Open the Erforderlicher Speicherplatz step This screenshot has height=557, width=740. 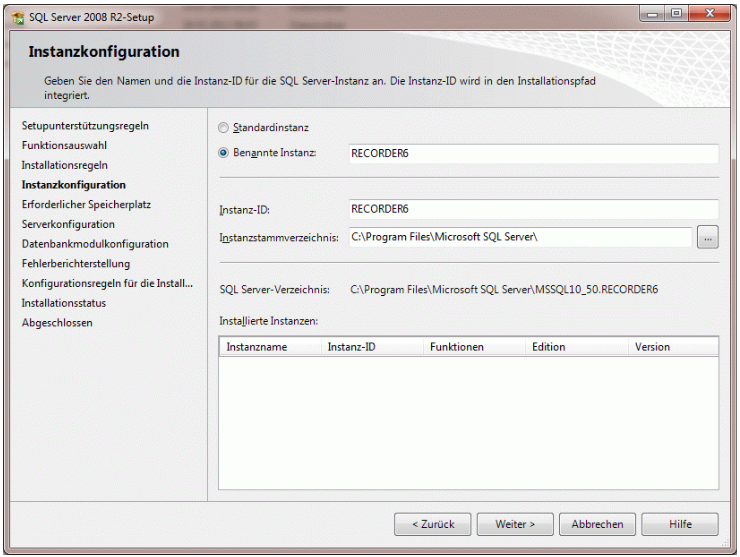click(86, 205)
